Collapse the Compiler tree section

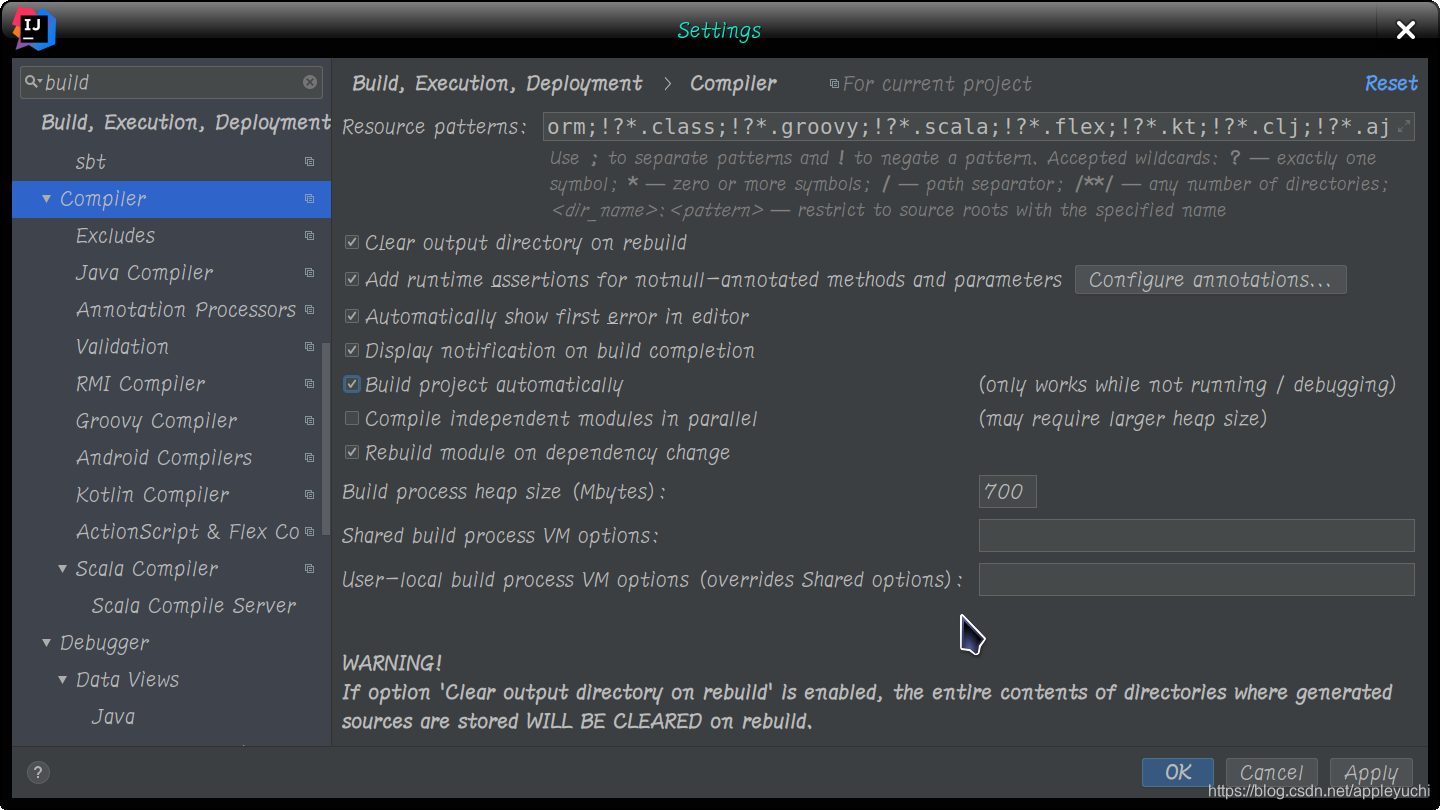click(x=46, y=198)
